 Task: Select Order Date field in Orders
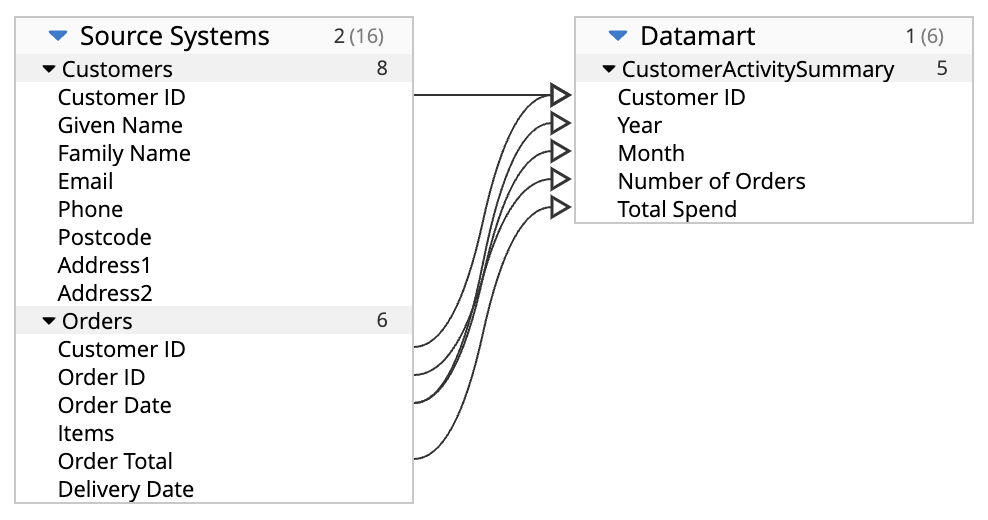coord(214,405)
